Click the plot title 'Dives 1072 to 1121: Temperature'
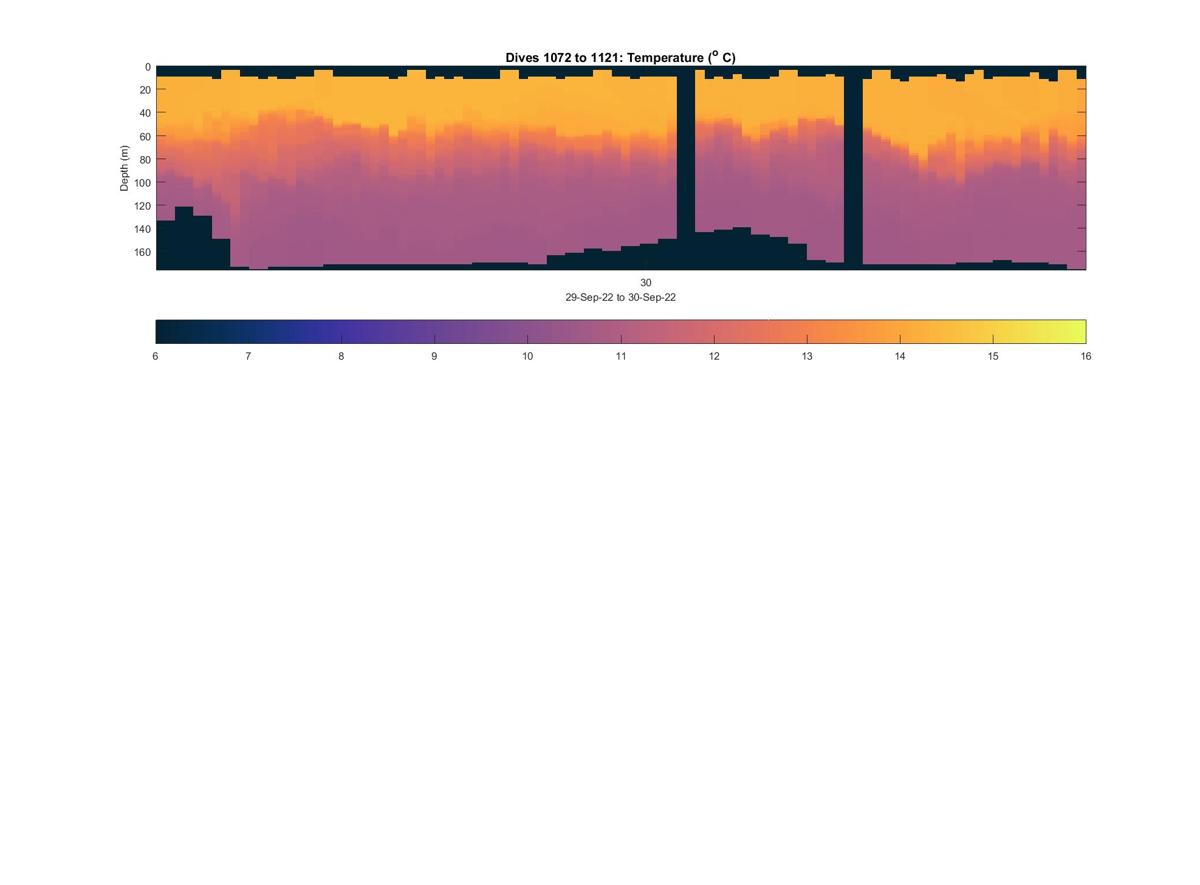Image resolution: width=1200 pixels, height=885 pixels. click(620, 58)
